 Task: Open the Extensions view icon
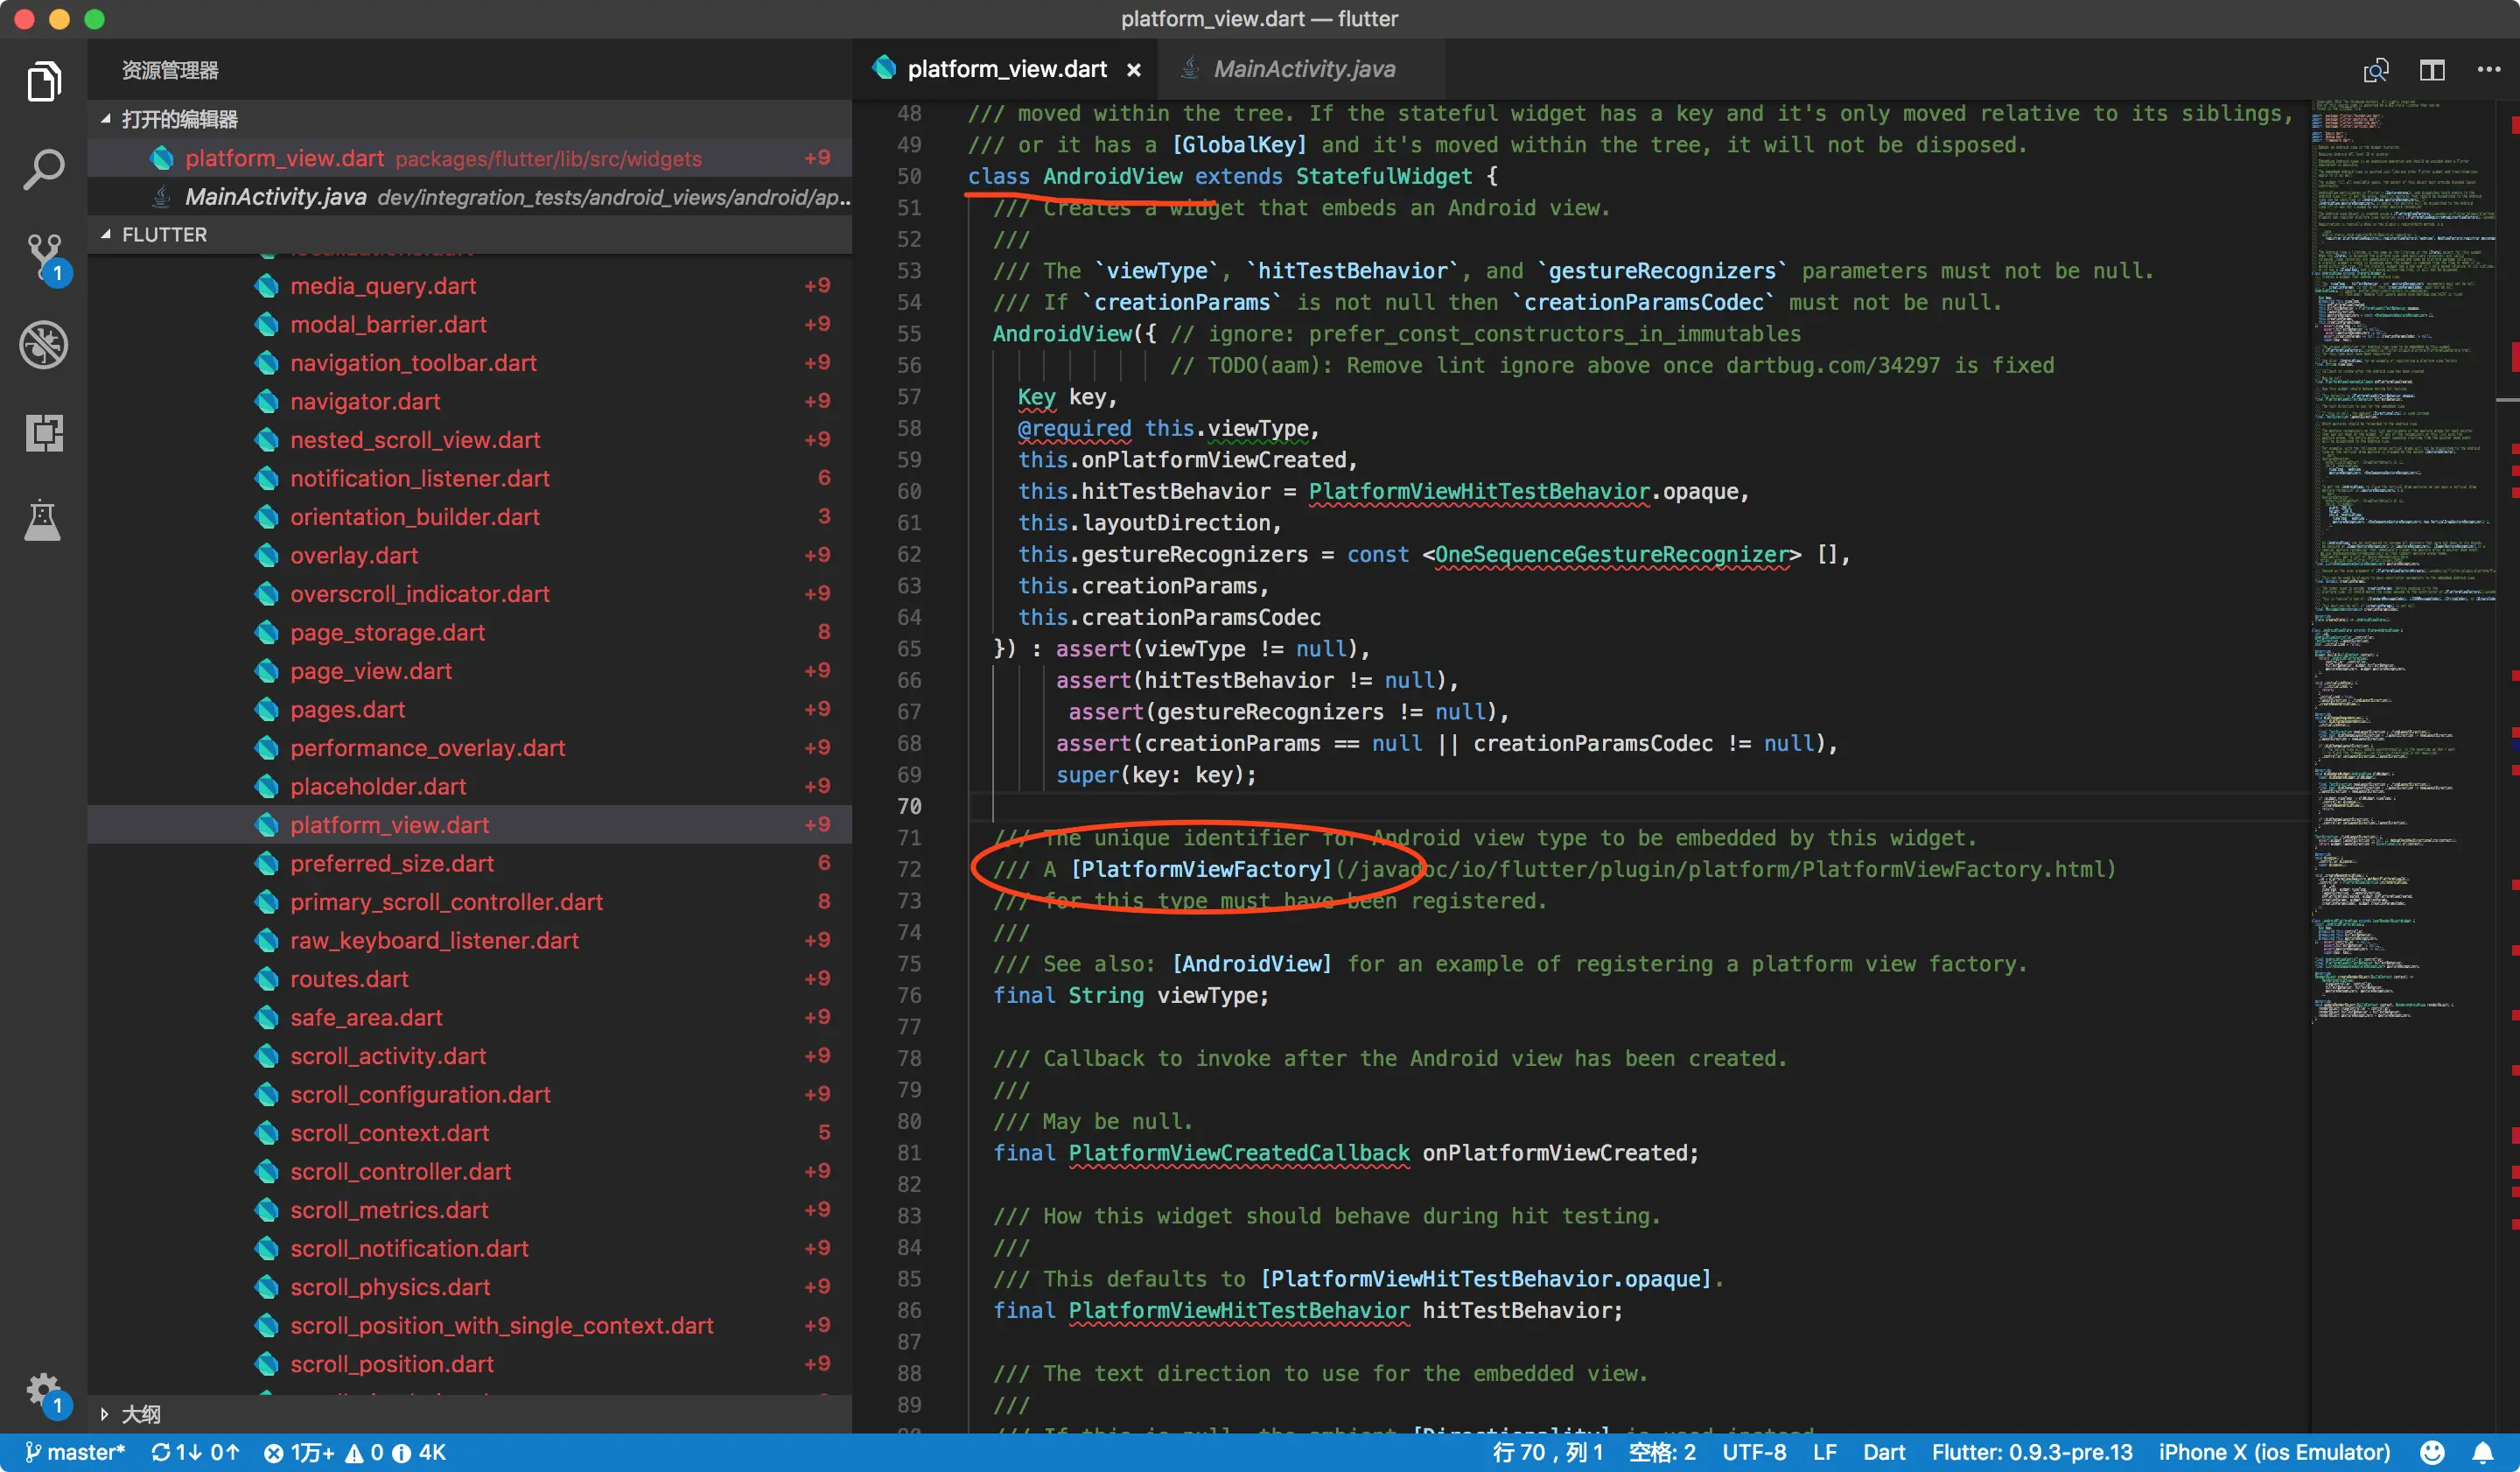[43, 432]
